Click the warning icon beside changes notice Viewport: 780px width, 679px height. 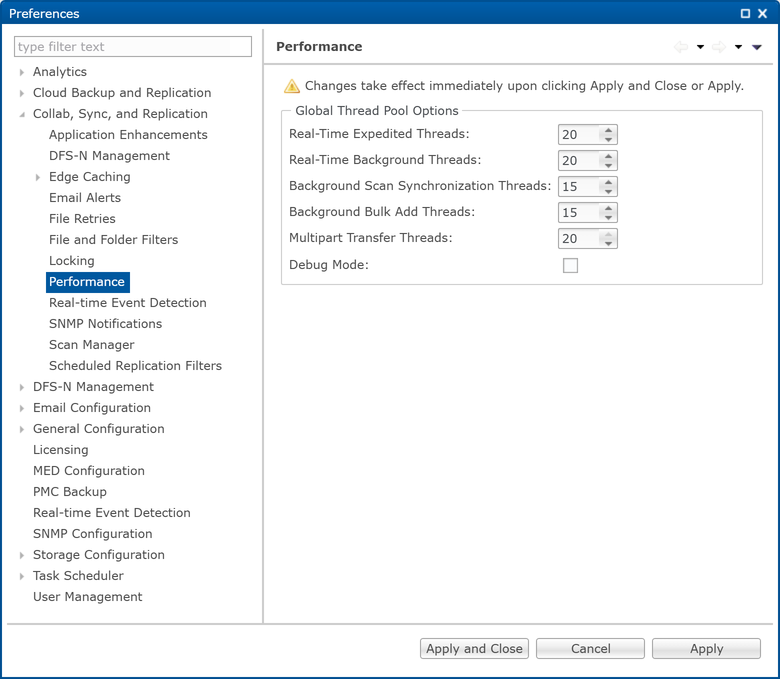[292, 86]
